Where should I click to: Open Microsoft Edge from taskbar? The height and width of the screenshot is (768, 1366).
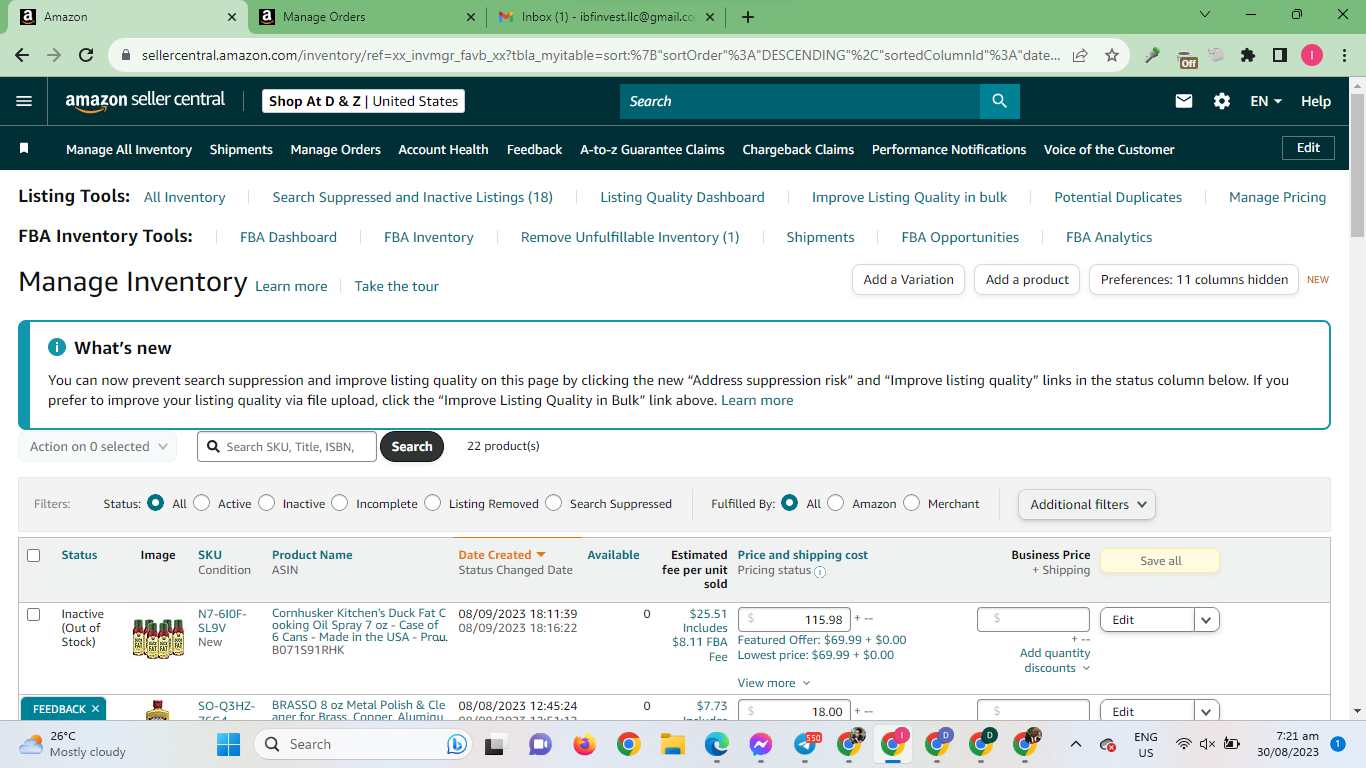(716, 744)
